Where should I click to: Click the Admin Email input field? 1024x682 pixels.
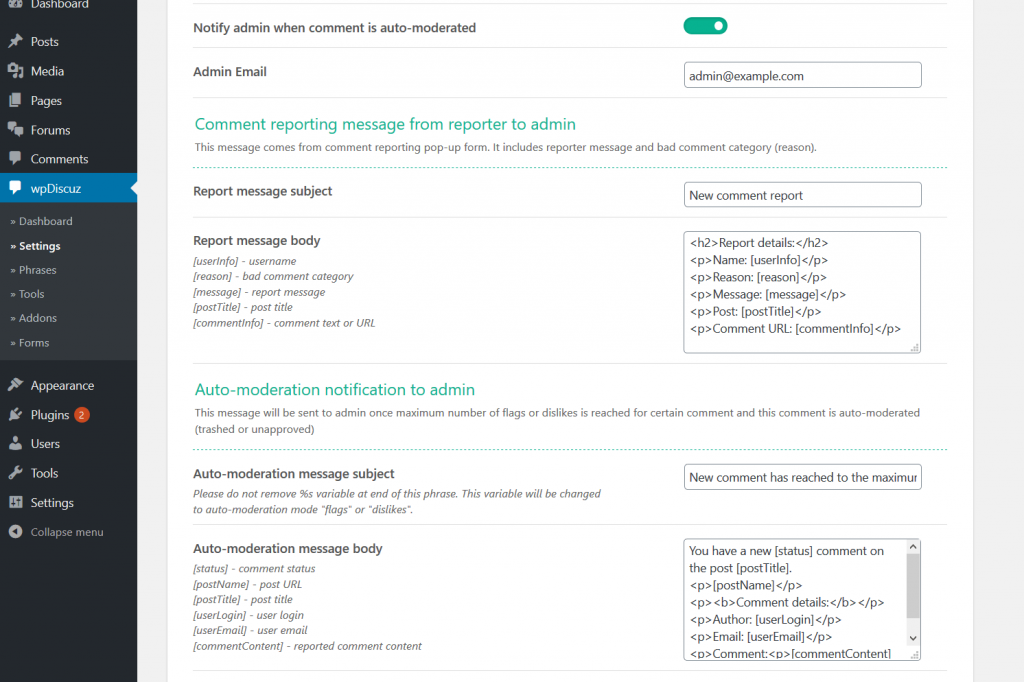coord(802,74)
